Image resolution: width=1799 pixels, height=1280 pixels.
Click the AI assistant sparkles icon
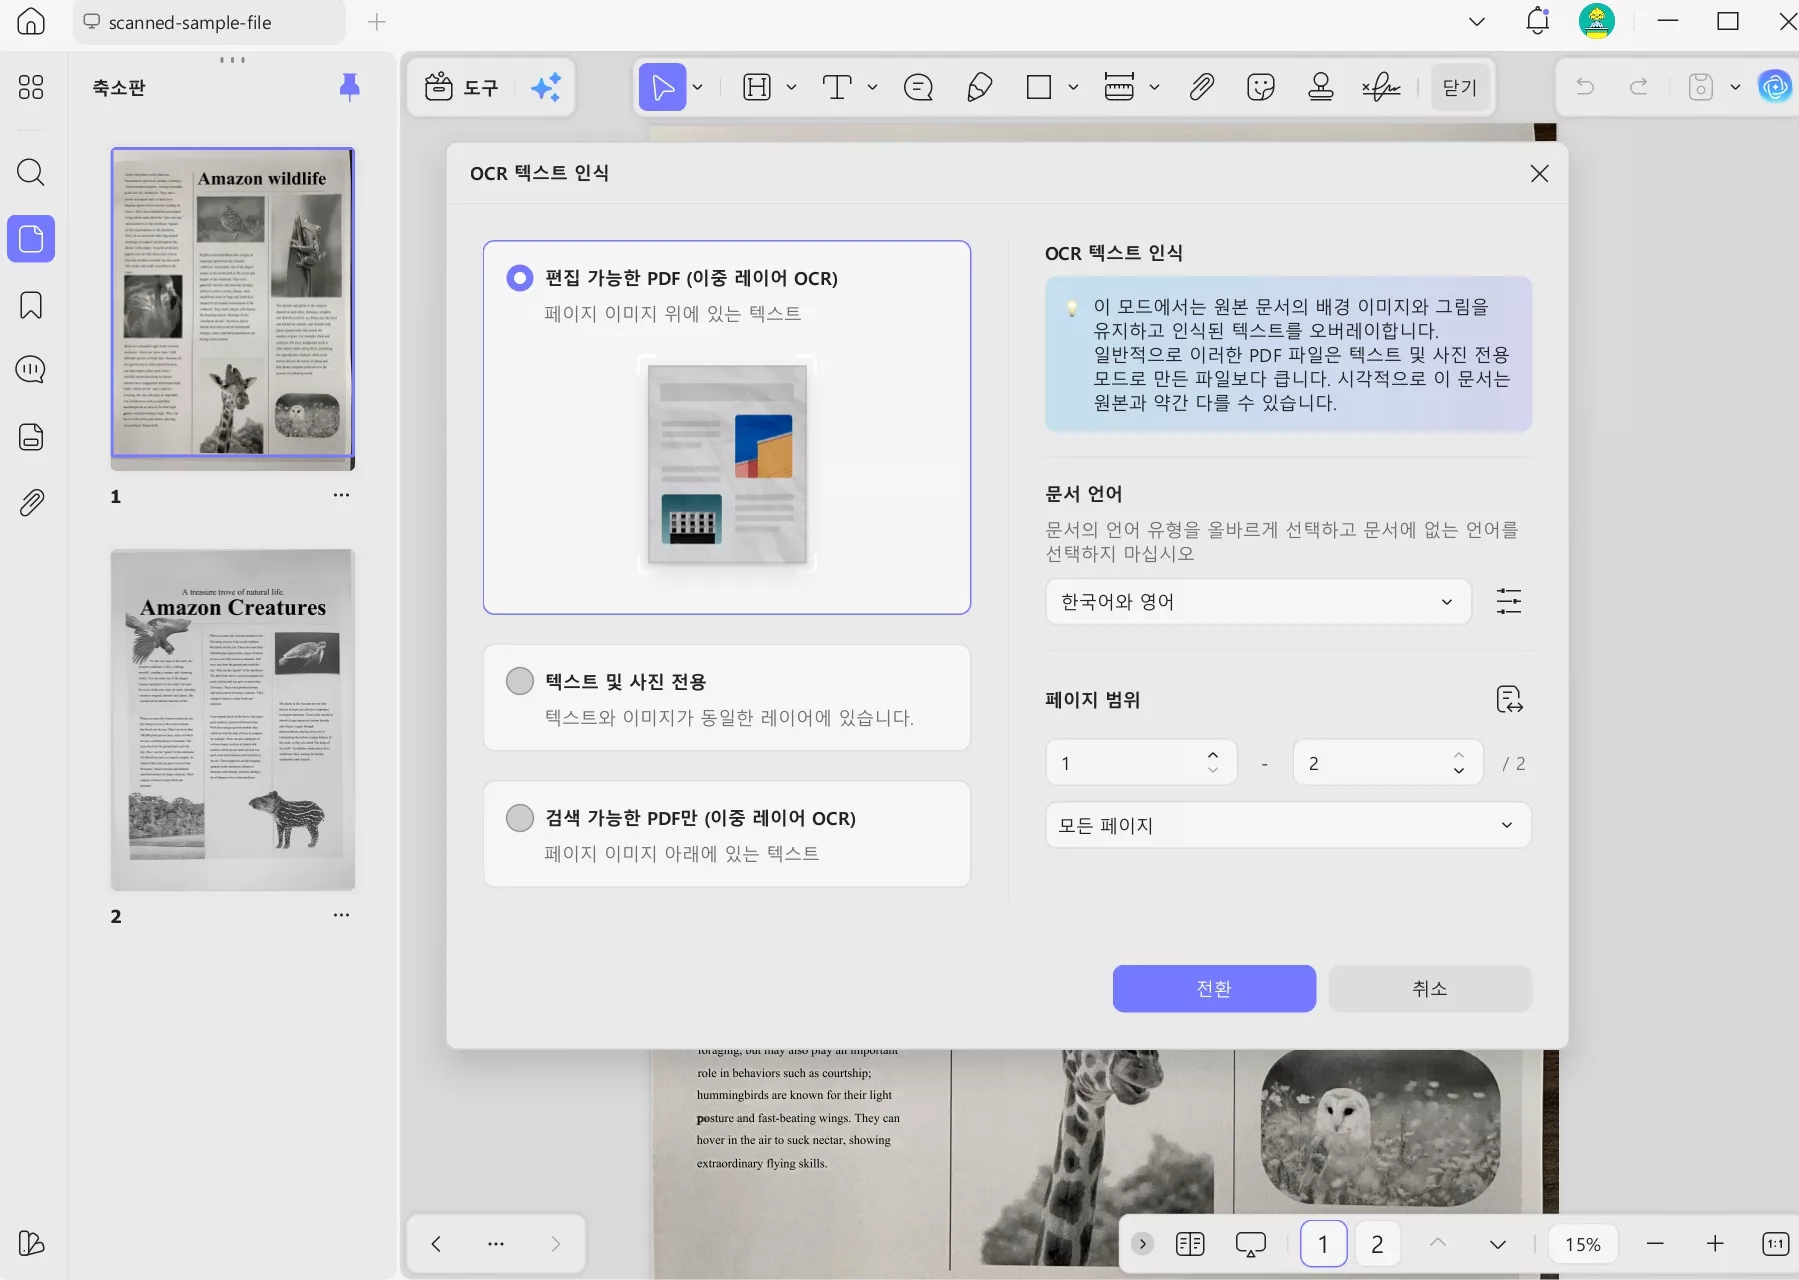[x=545, y=87]
